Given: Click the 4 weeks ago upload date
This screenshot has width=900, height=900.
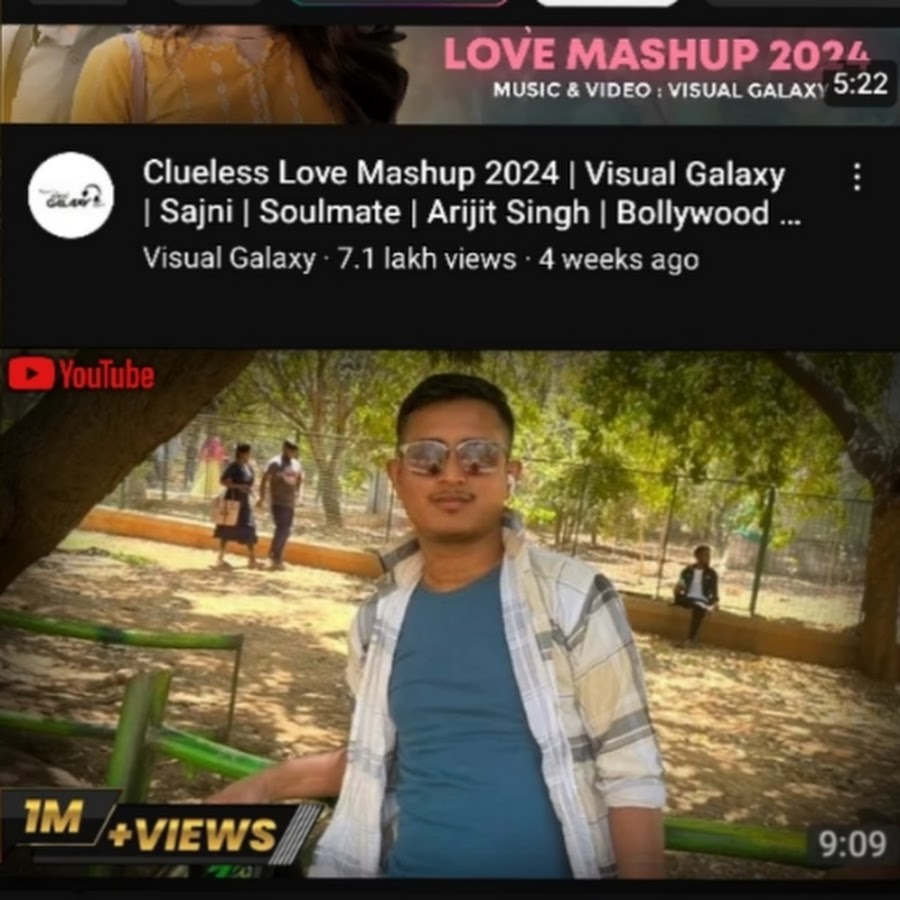Looking at the screenshot, I should [x=618, y=259].
